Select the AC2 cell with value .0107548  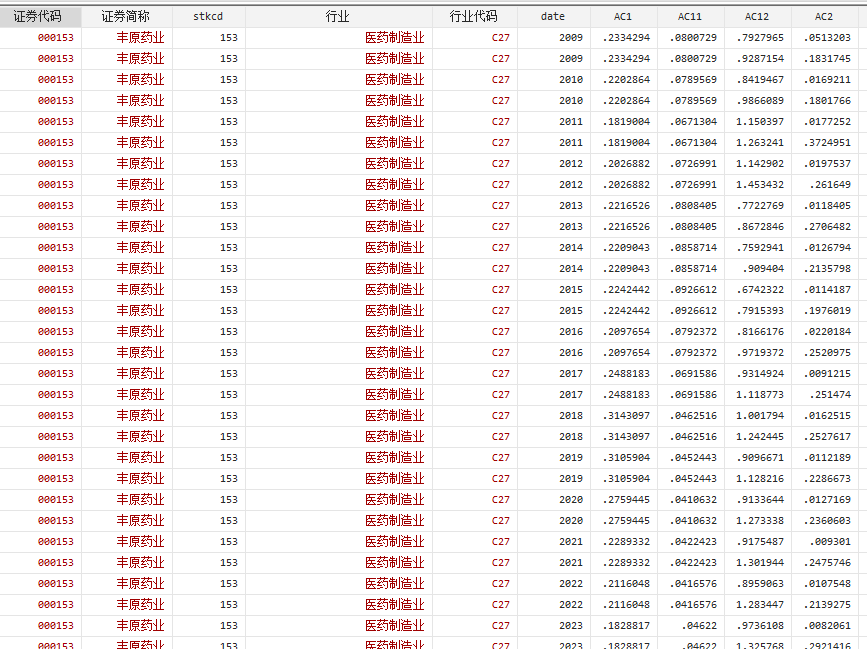827,584
